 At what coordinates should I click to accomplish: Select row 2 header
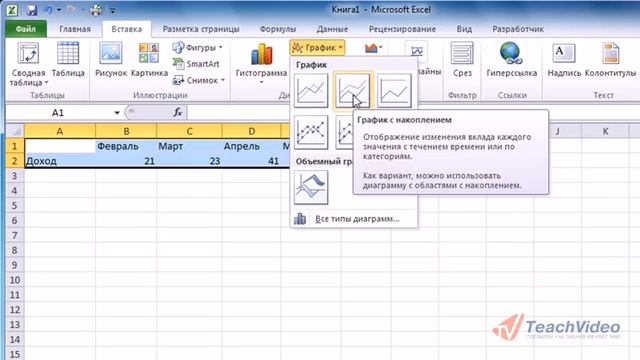15,161
